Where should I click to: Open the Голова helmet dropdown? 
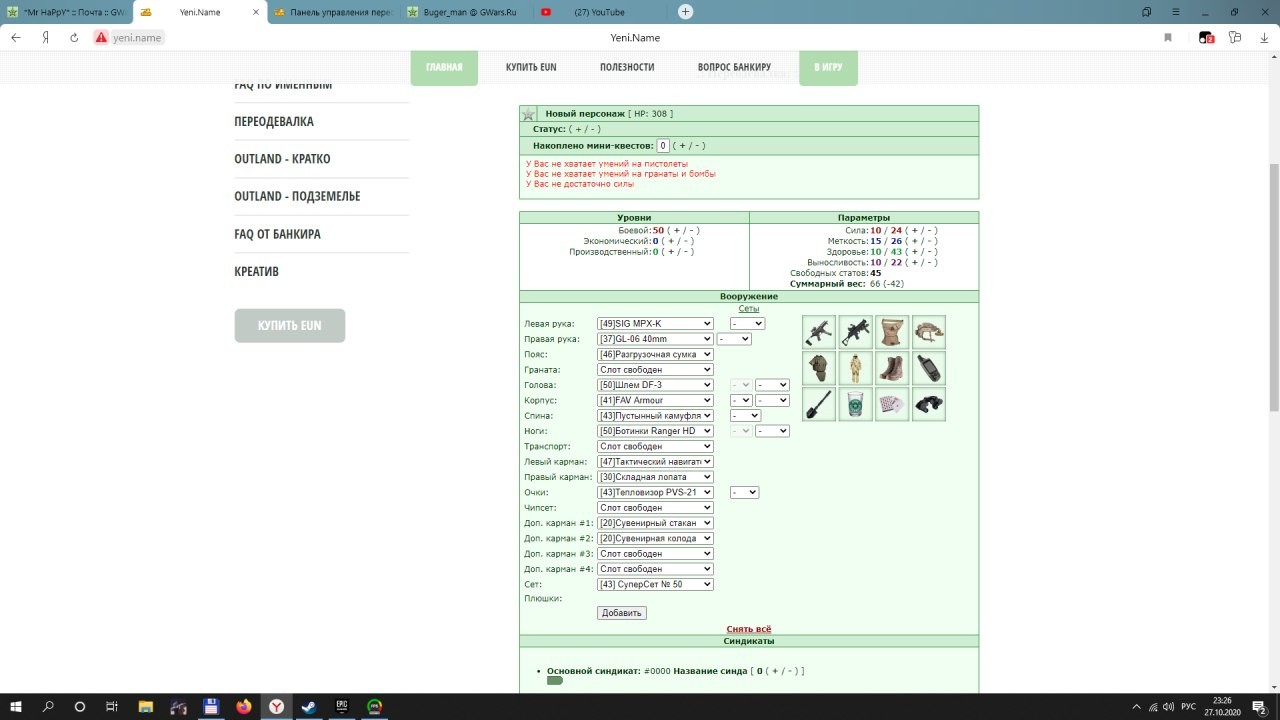(x=655, y=385)
